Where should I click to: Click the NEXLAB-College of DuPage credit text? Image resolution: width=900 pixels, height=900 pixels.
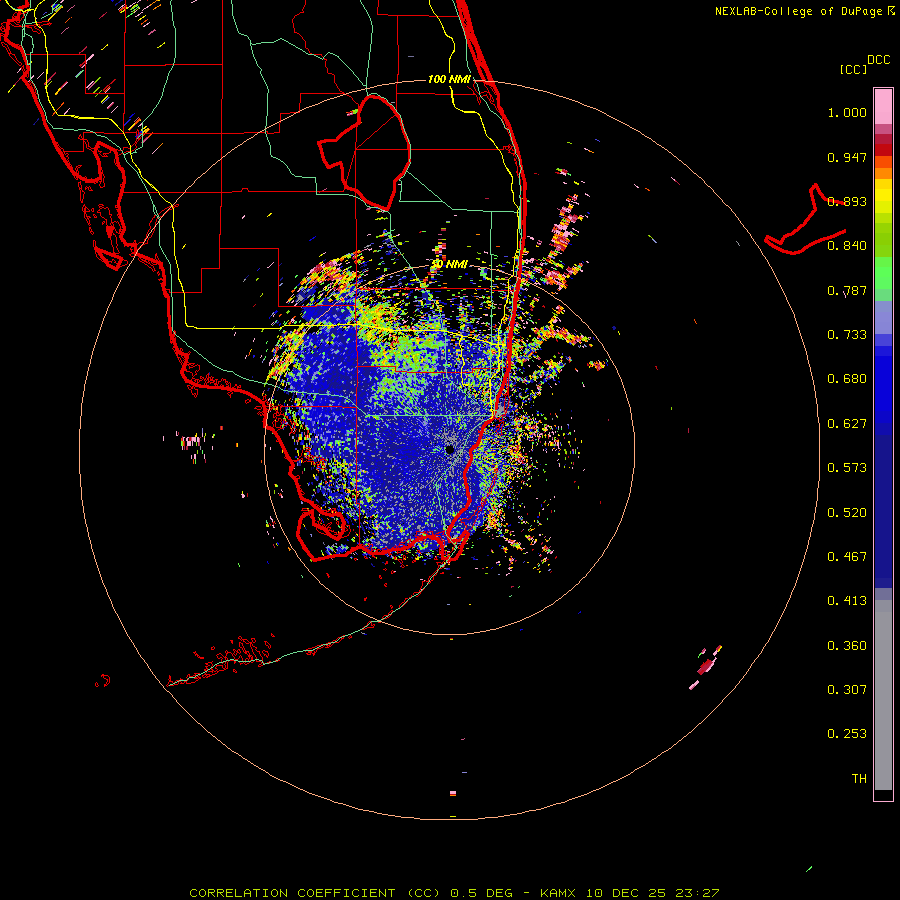pos(798,11)
